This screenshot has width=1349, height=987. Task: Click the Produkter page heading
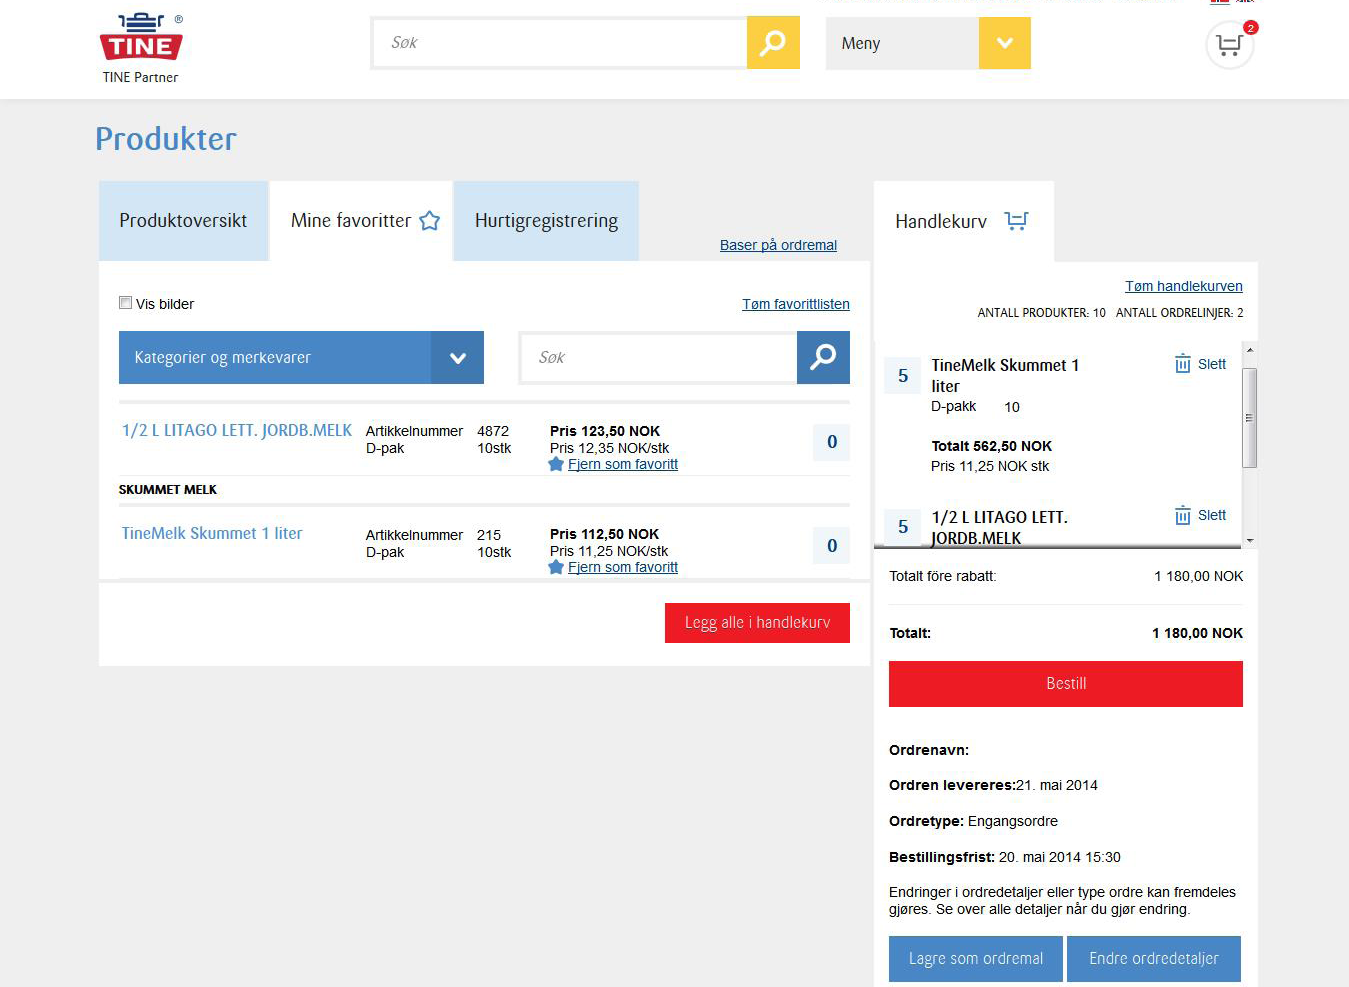pos(166,139)
